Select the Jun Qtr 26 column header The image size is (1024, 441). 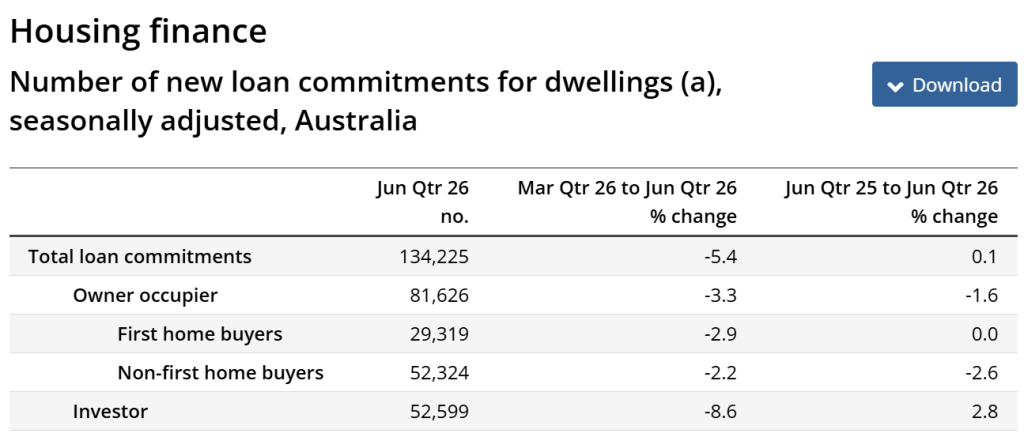point(423,202)
